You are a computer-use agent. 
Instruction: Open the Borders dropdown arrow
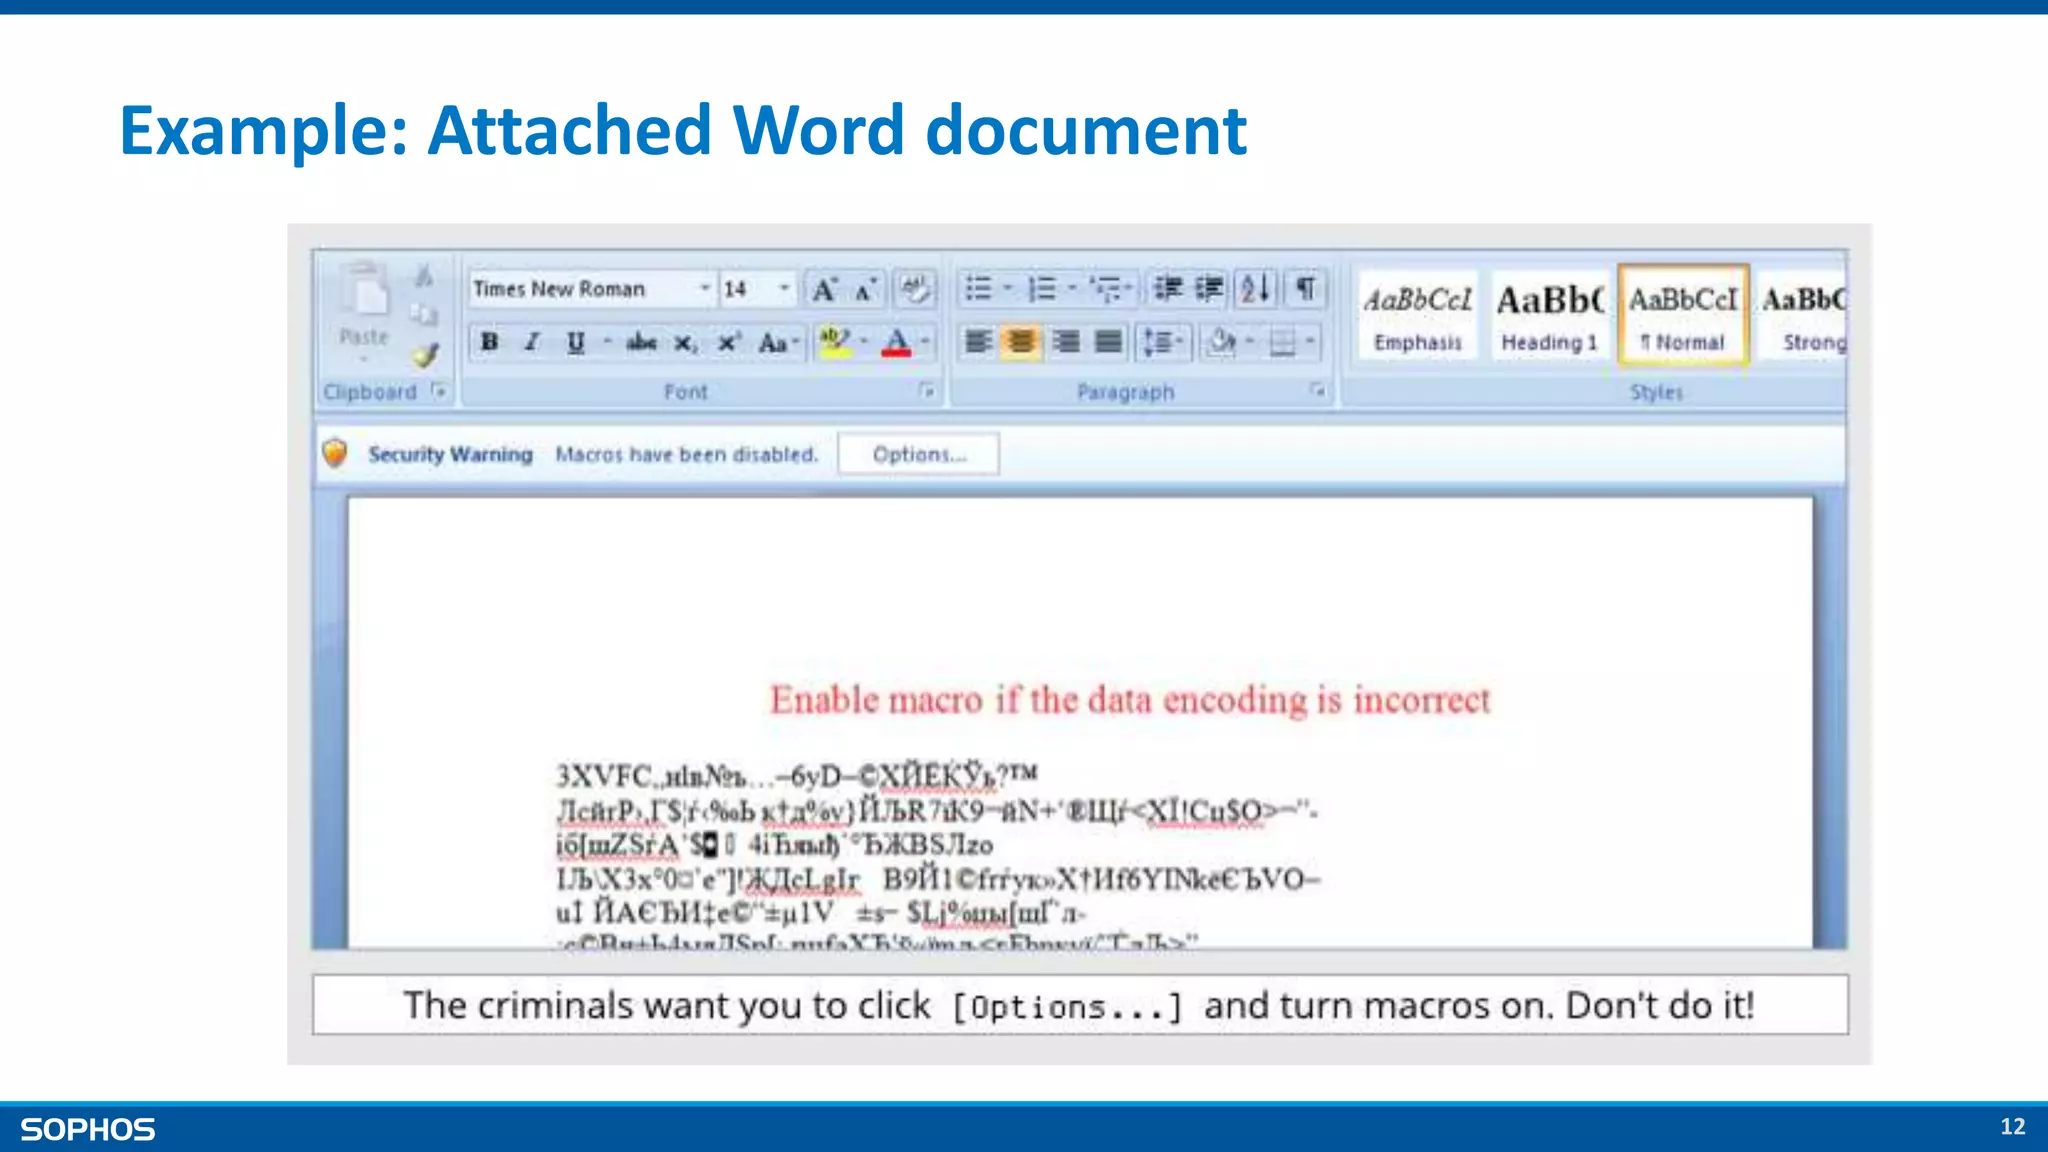point(1310,342)
